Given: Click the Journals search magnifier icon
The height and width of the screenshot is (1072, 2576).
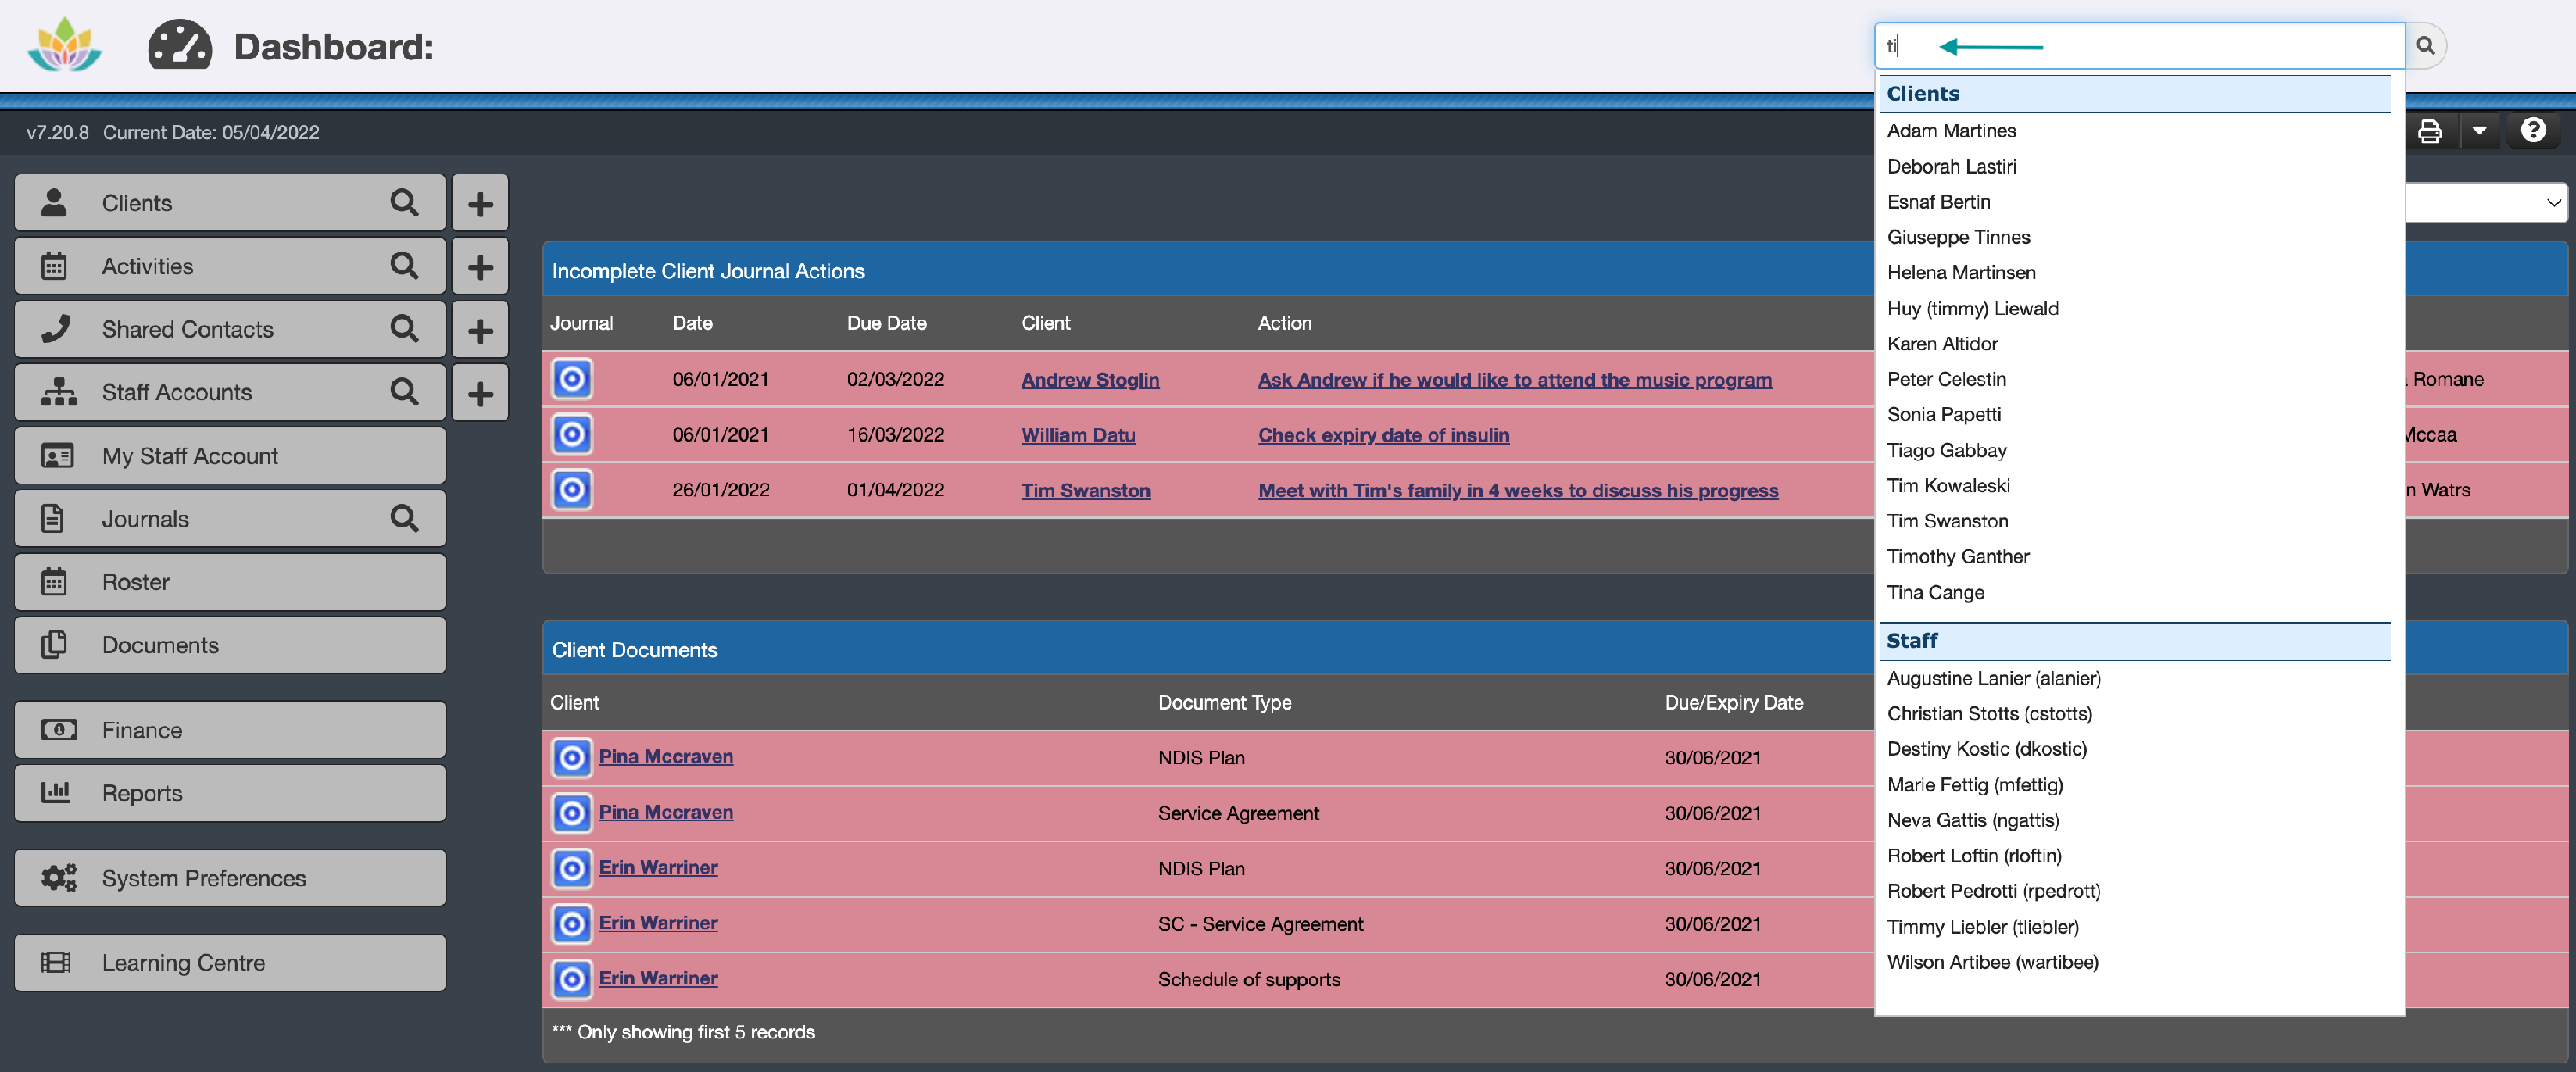Looking at the screenshot, I should coord(404,518).
